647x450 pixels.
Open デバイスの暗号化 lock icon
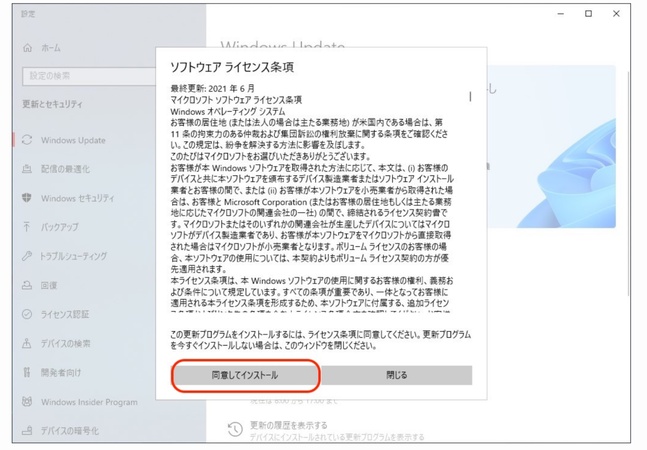pyautogui.click(x=27, y=431)
